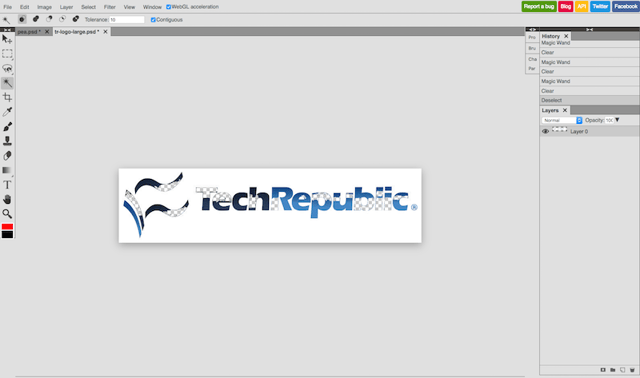Choose the fifth selection mode icon
Viewport: 640px width, 378px height.
point(76,19)
